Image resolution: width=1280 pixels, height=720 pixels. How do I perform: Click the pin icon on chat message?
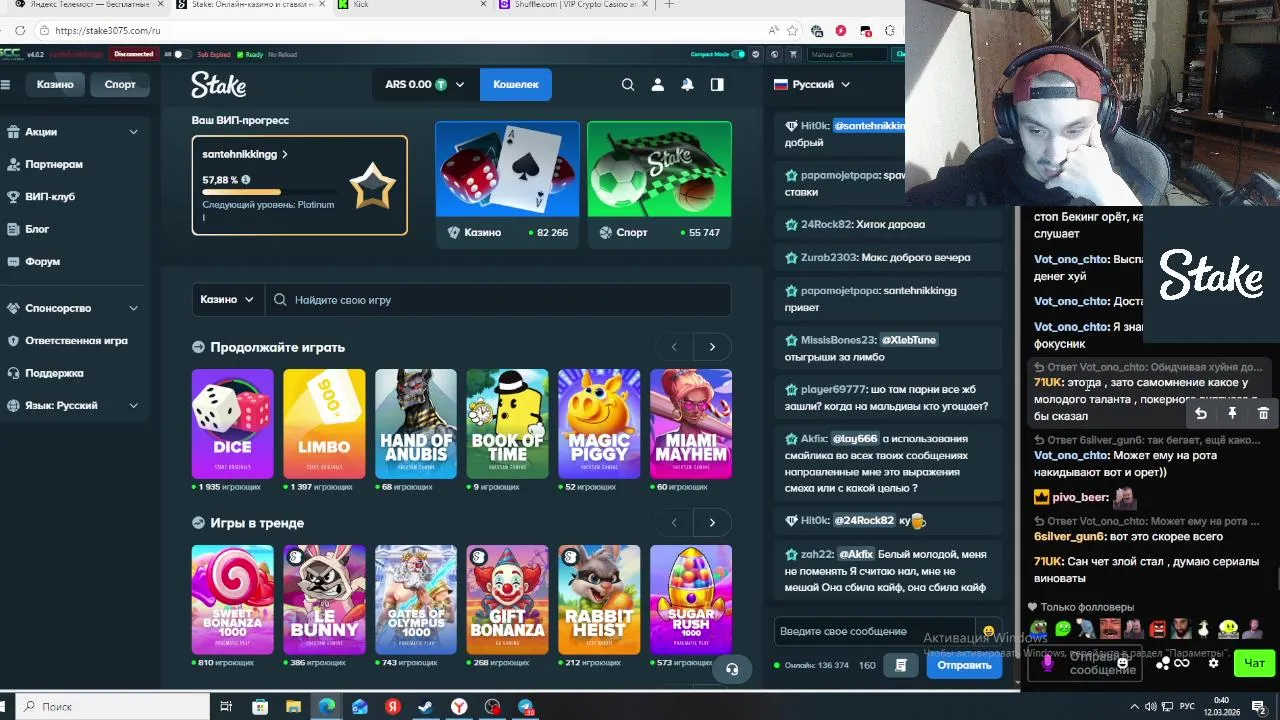pos(1232,413)
